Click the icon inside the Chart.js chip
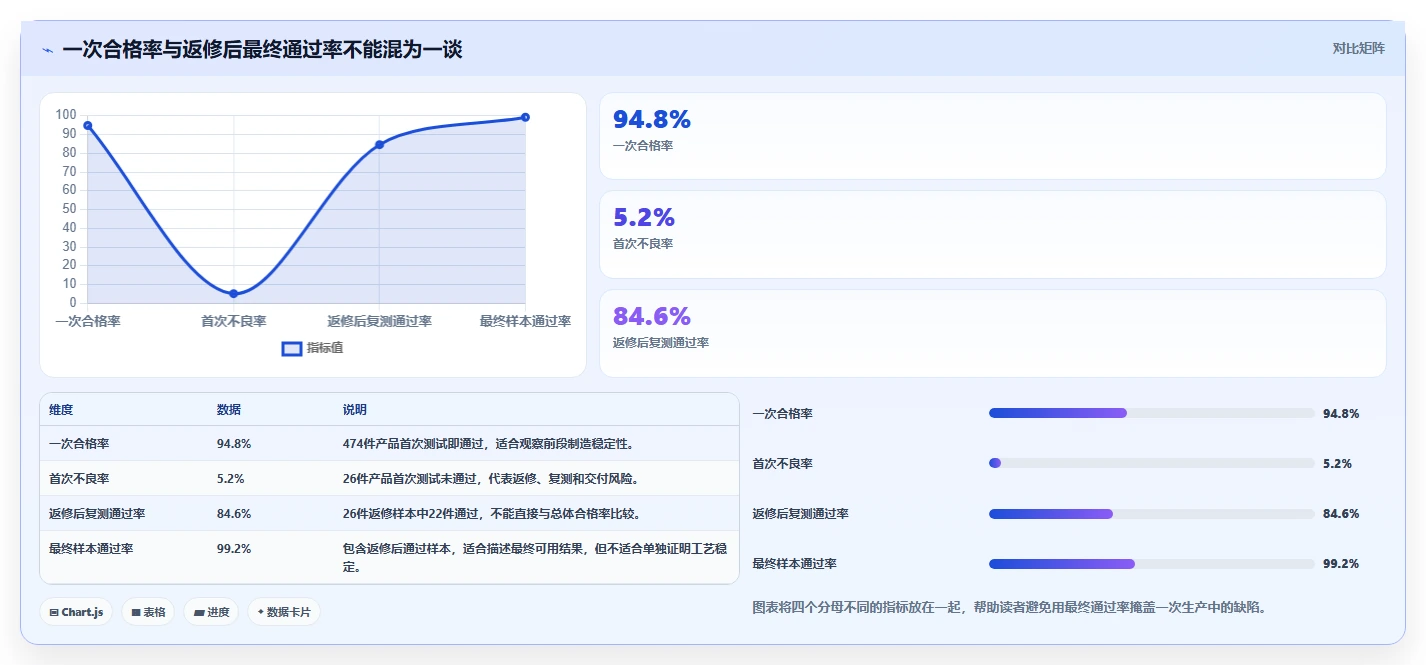This screenshot has width=1426, height=665. coord(53,612)
